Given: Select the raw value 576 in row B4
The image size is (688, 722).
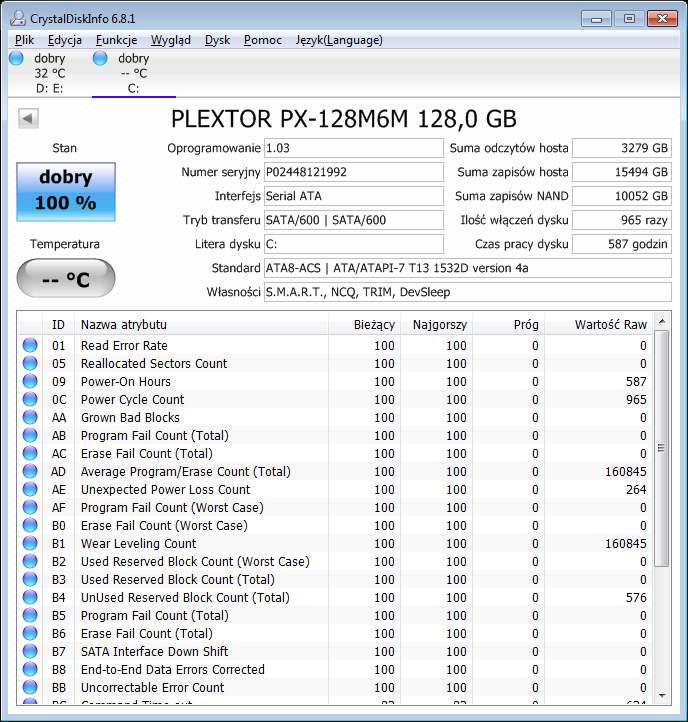Looking at the screenshot, I should pos(636,597).
